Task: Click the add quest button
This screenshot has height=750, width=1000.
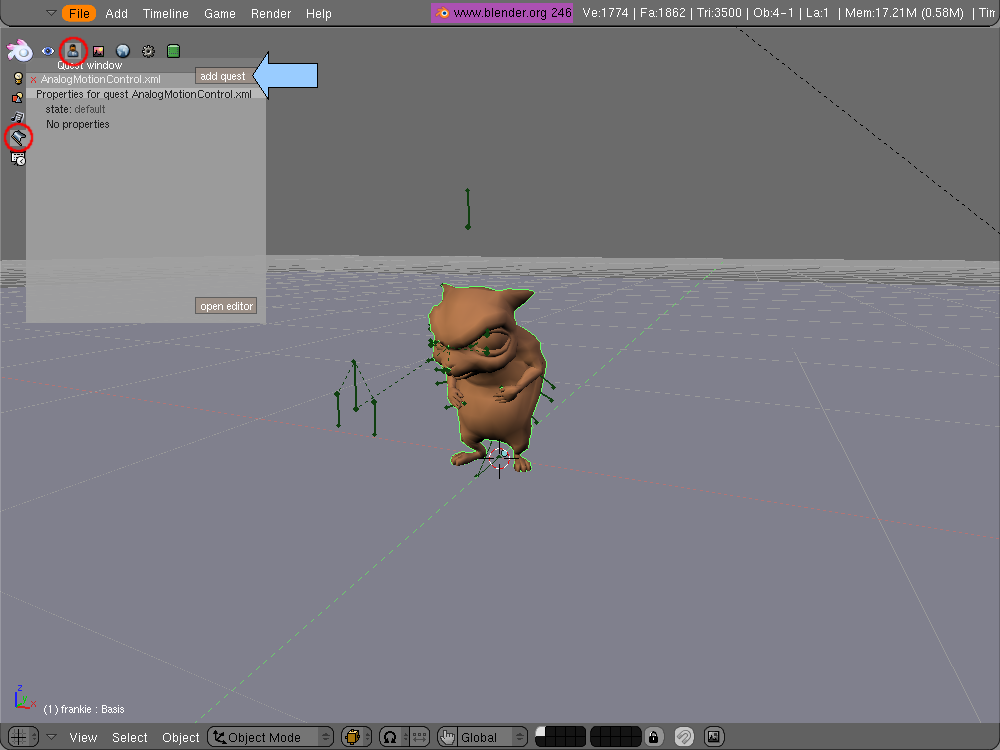Action: click(222, 76)
